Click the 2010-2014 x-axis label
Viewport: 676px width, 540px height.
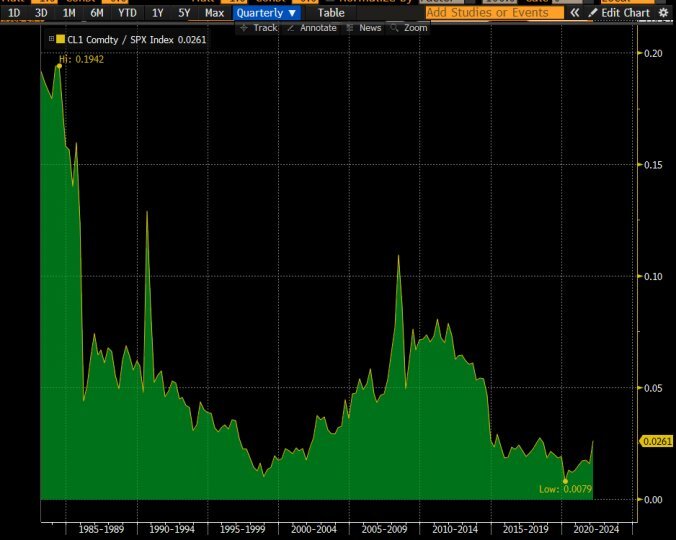click(x=455, y=529)
